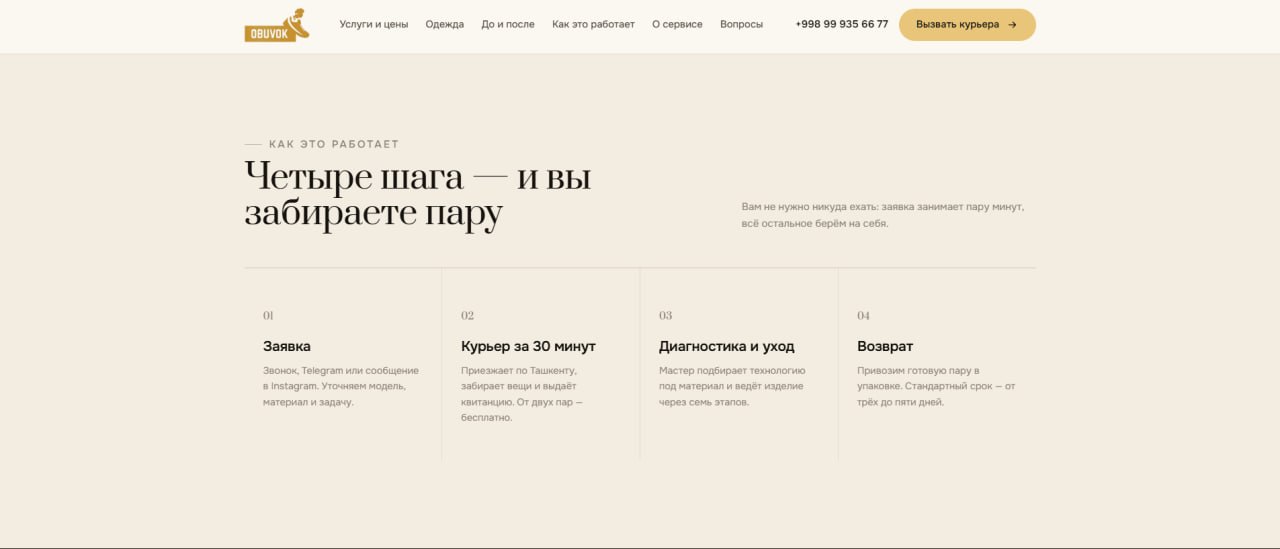This screenshot has width=1280, height=549.
Task: Click the "Вызвать курьера" button
Action: pyautogui.click(x=967, y=25)
